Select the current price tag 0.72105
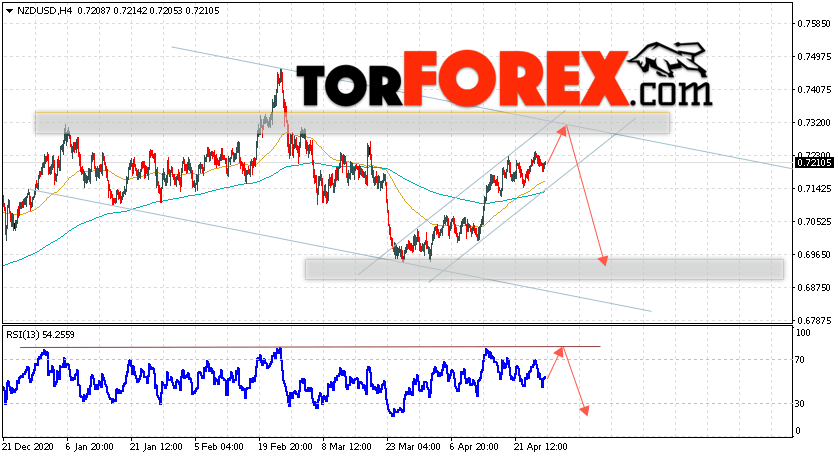 (814, 162)
